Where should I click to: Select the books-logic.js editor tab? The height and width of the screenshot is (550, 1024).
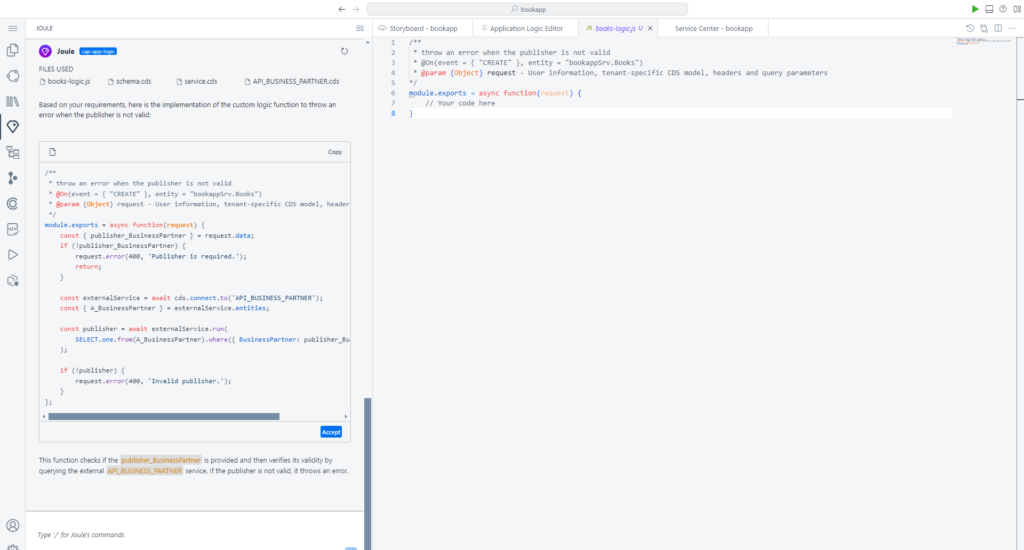[x=614, y=29]
